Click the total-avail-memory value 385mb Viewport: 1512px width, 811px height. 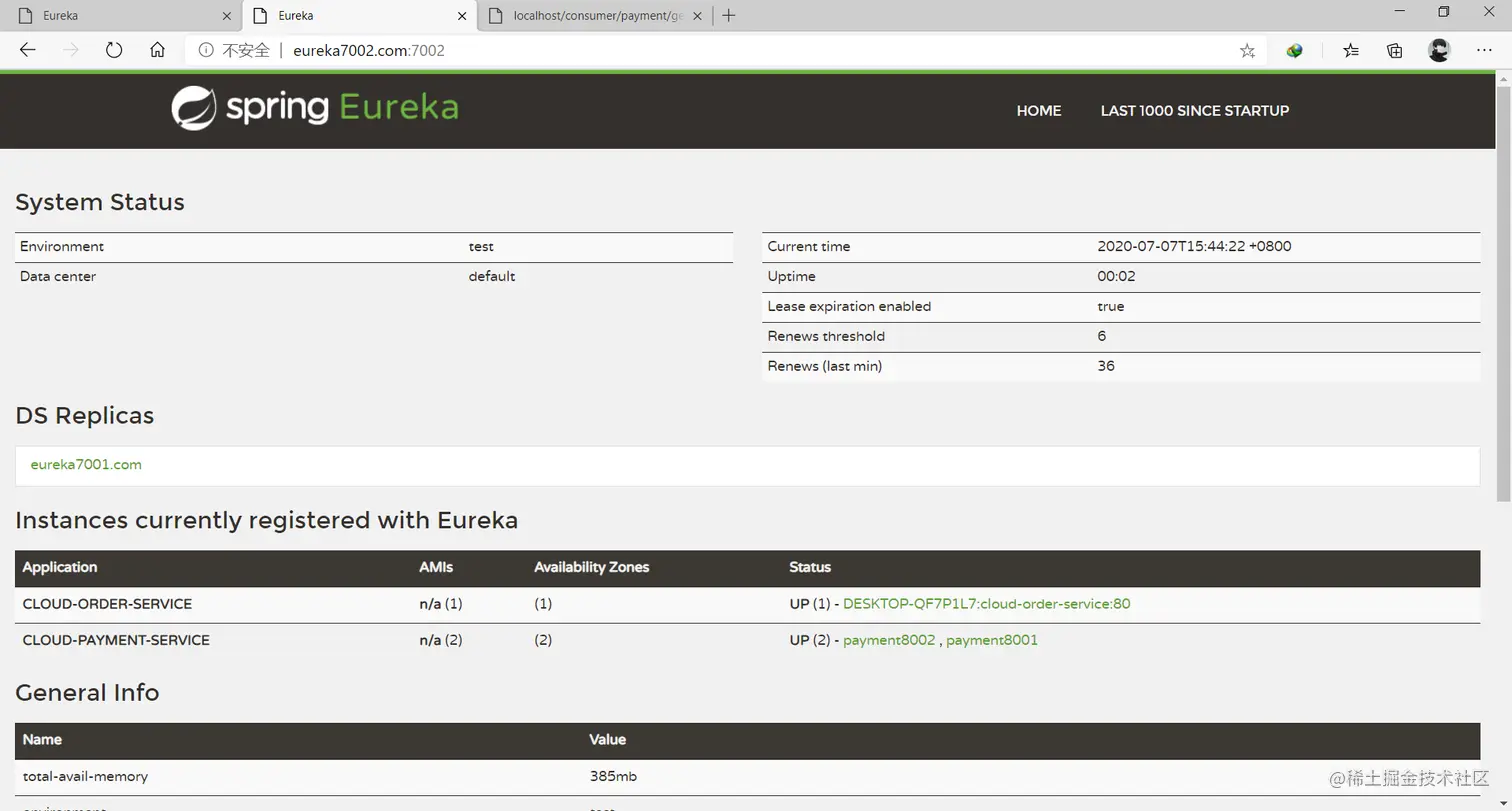[613, 776]
